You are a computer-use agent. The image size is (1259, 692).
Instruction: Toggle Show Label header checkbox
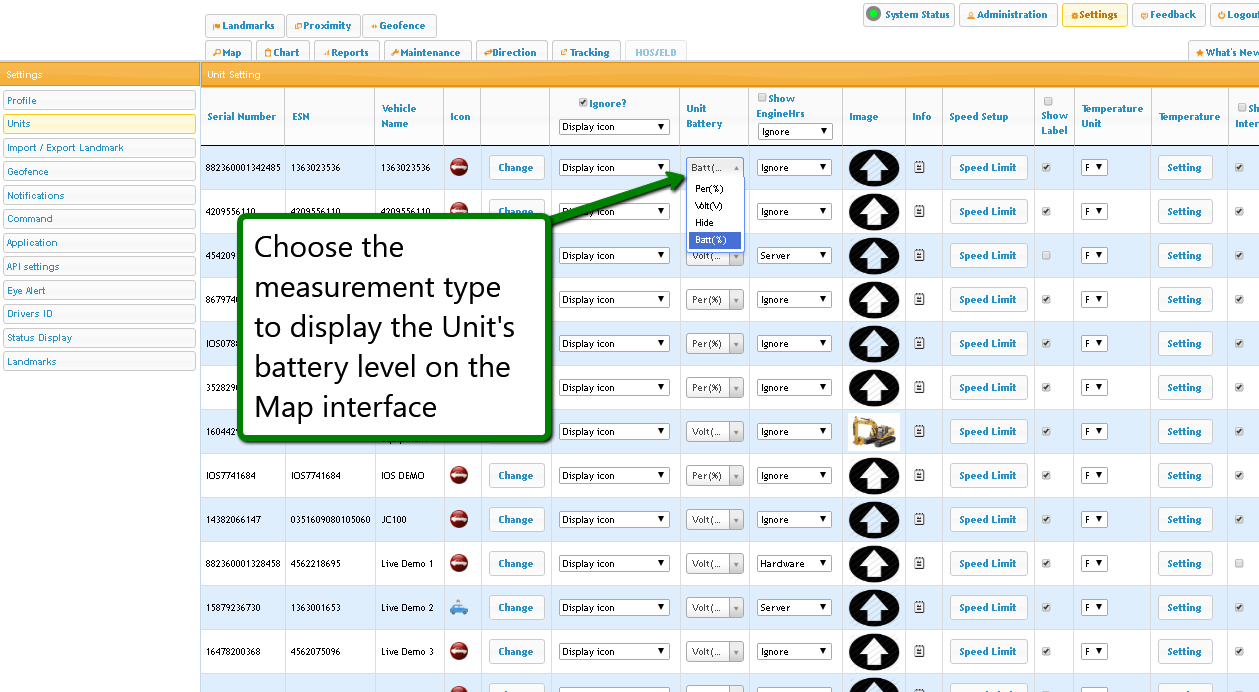(1048, 102)
